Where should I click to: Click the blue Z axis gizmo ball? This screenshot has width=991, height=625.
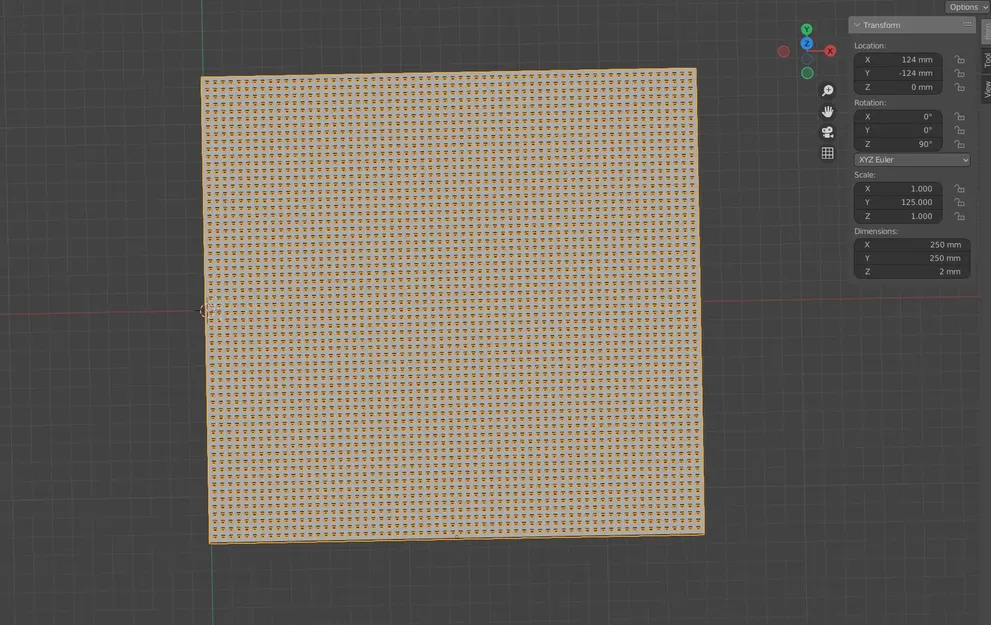[806, 43]
